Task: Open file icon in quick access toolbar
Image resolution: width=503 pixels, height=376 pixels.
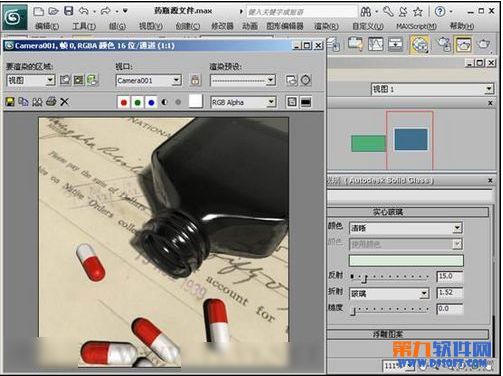Action: [x=53, y=11]
